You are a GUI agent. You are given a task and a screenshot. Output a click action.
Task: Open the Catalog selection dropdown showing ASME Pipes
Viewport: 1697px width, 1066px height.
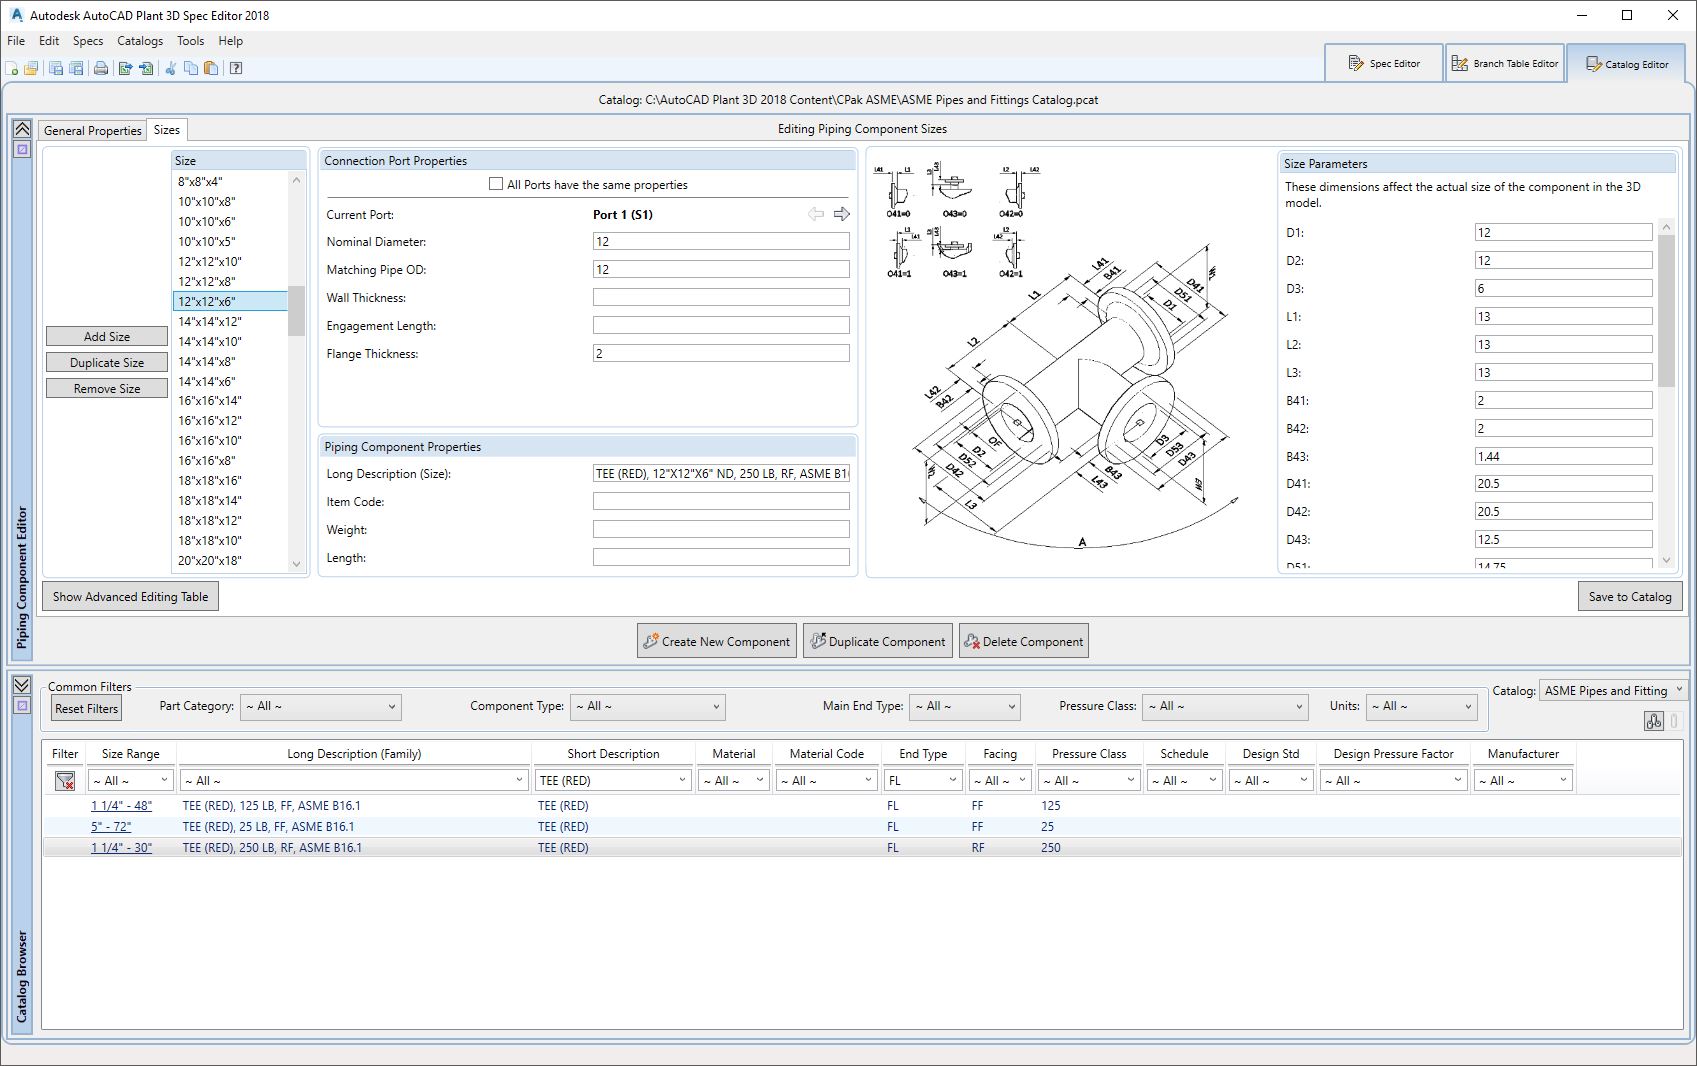tap(1612, 690)
